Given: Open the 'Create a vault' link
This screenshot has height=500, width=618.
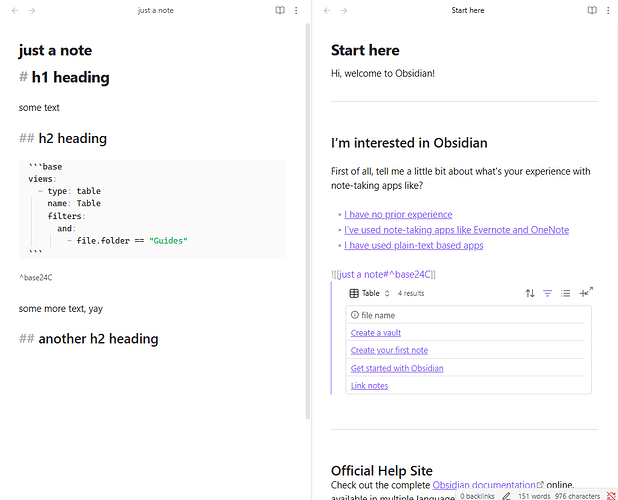Looking at the screenshot, I should tap(377, 333).
